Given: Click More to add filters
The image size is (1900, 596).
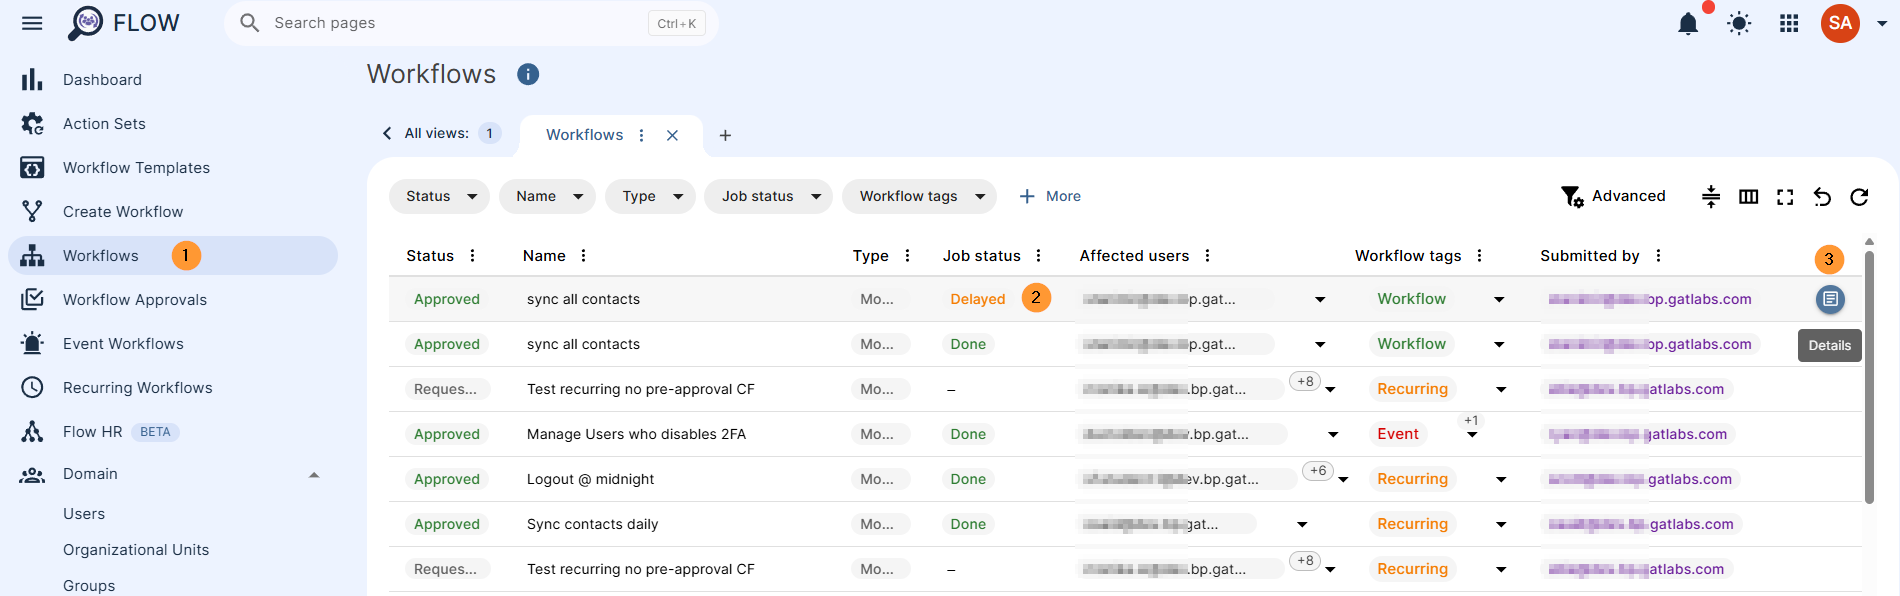Looking at the screenshot, I should click(1049, 196).
